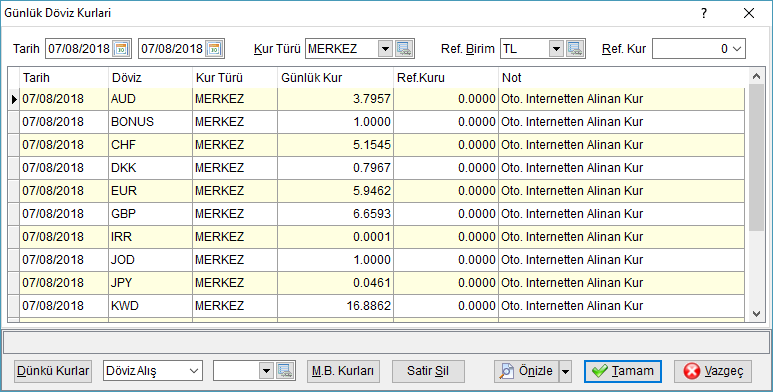773x392 pixels.
Task: Open calendar for the first Tarih date
Action: 121,49
